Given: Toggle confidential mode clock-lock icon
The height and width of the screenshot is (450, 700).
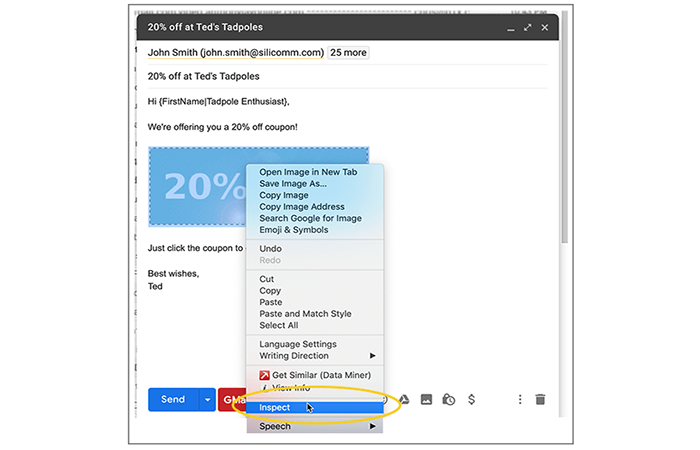Looking at the screenshot, I should pyautogui.click(x=449, y=399).
